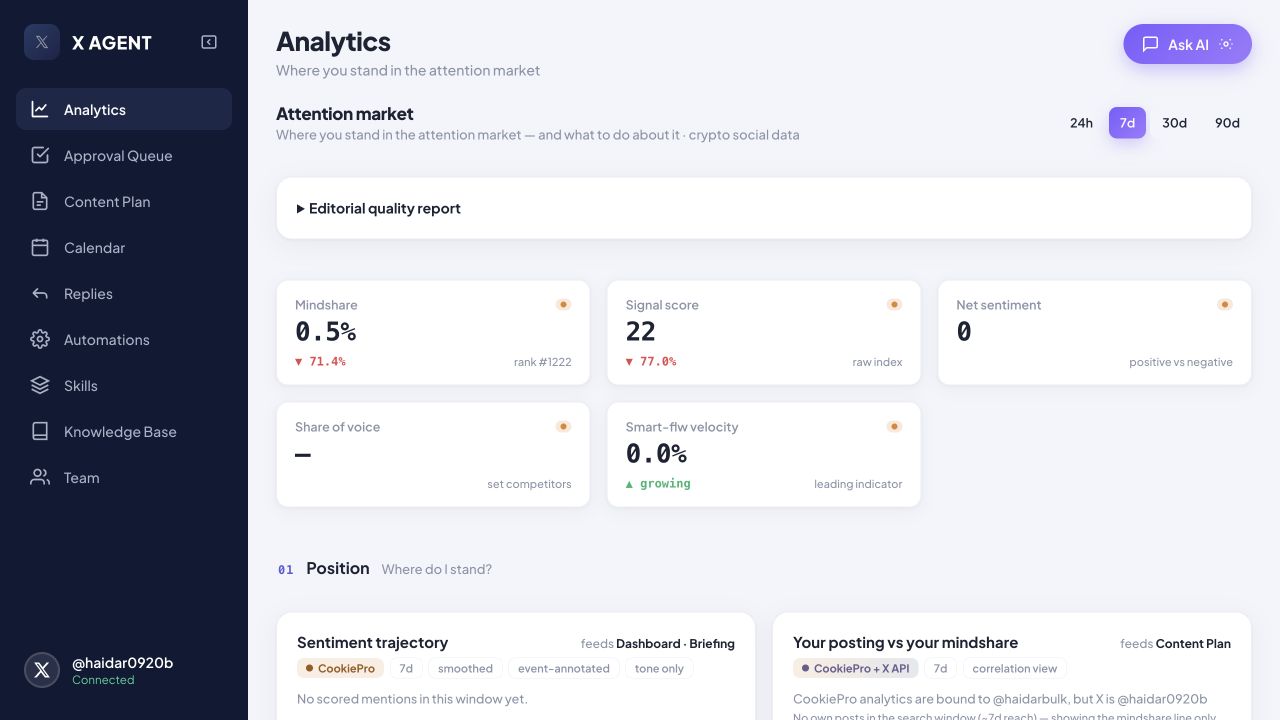
Task: Open the Skills layers icon
Action: coord(40,386)
